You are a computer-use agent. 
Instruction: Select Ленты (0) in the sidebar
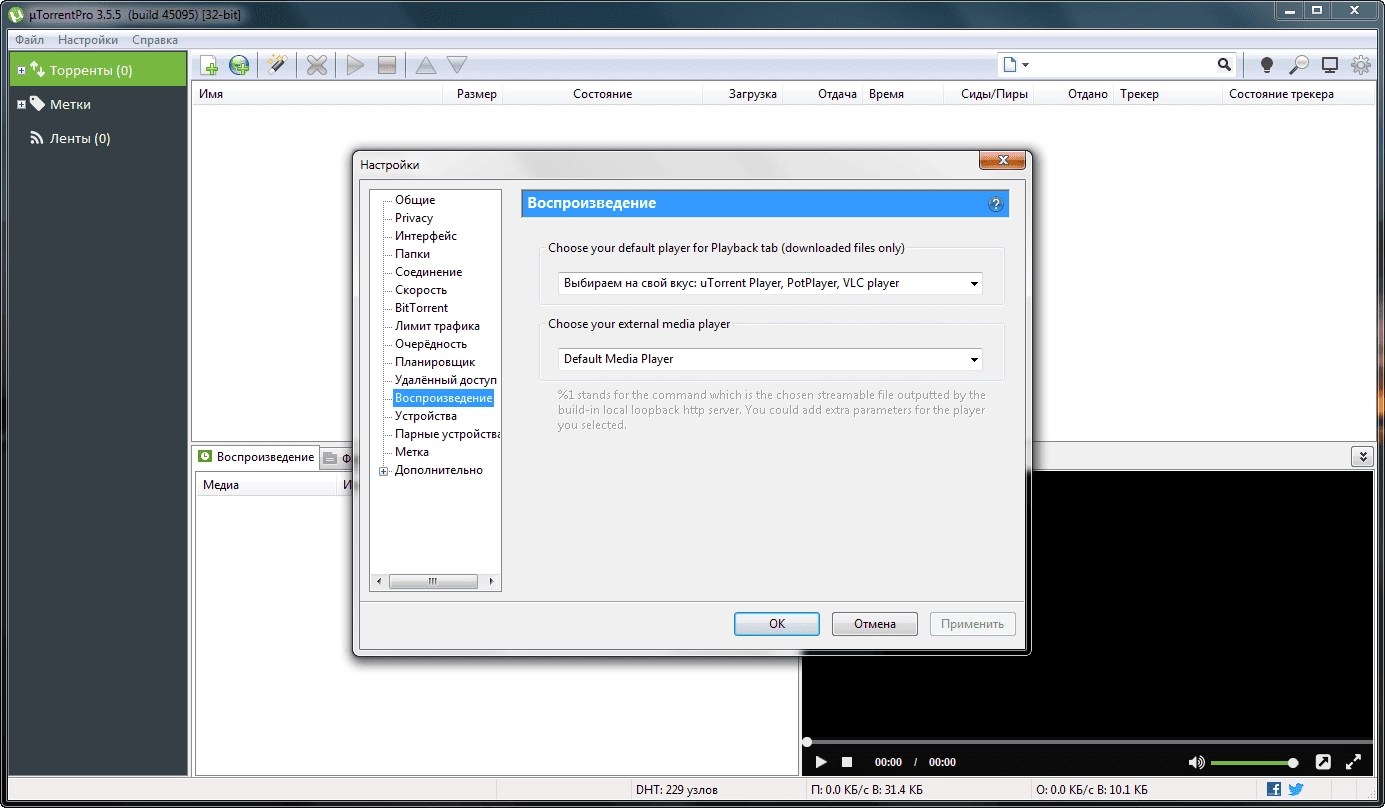(x=80, y=139)
